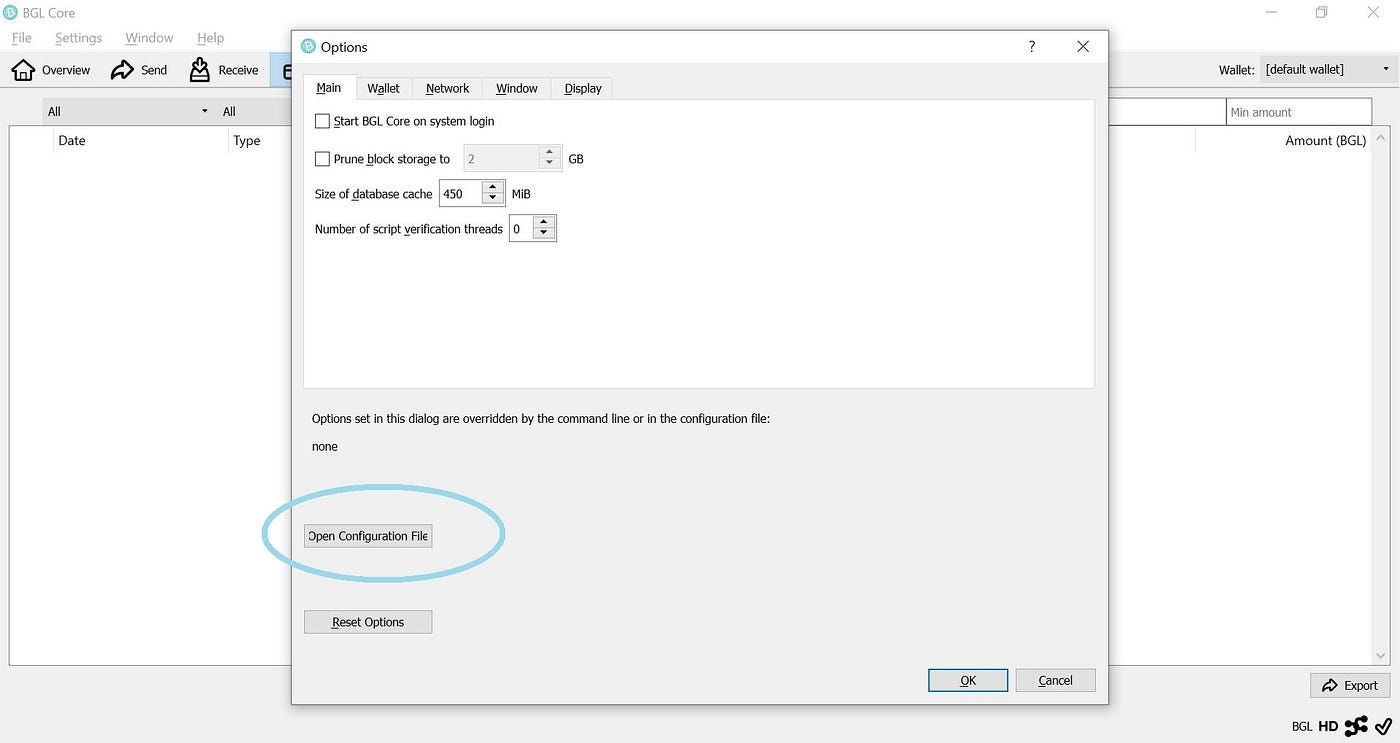Confirm options with OK button
The height and width of the screenshot is (743, 1400).
[x=968, y=680]
